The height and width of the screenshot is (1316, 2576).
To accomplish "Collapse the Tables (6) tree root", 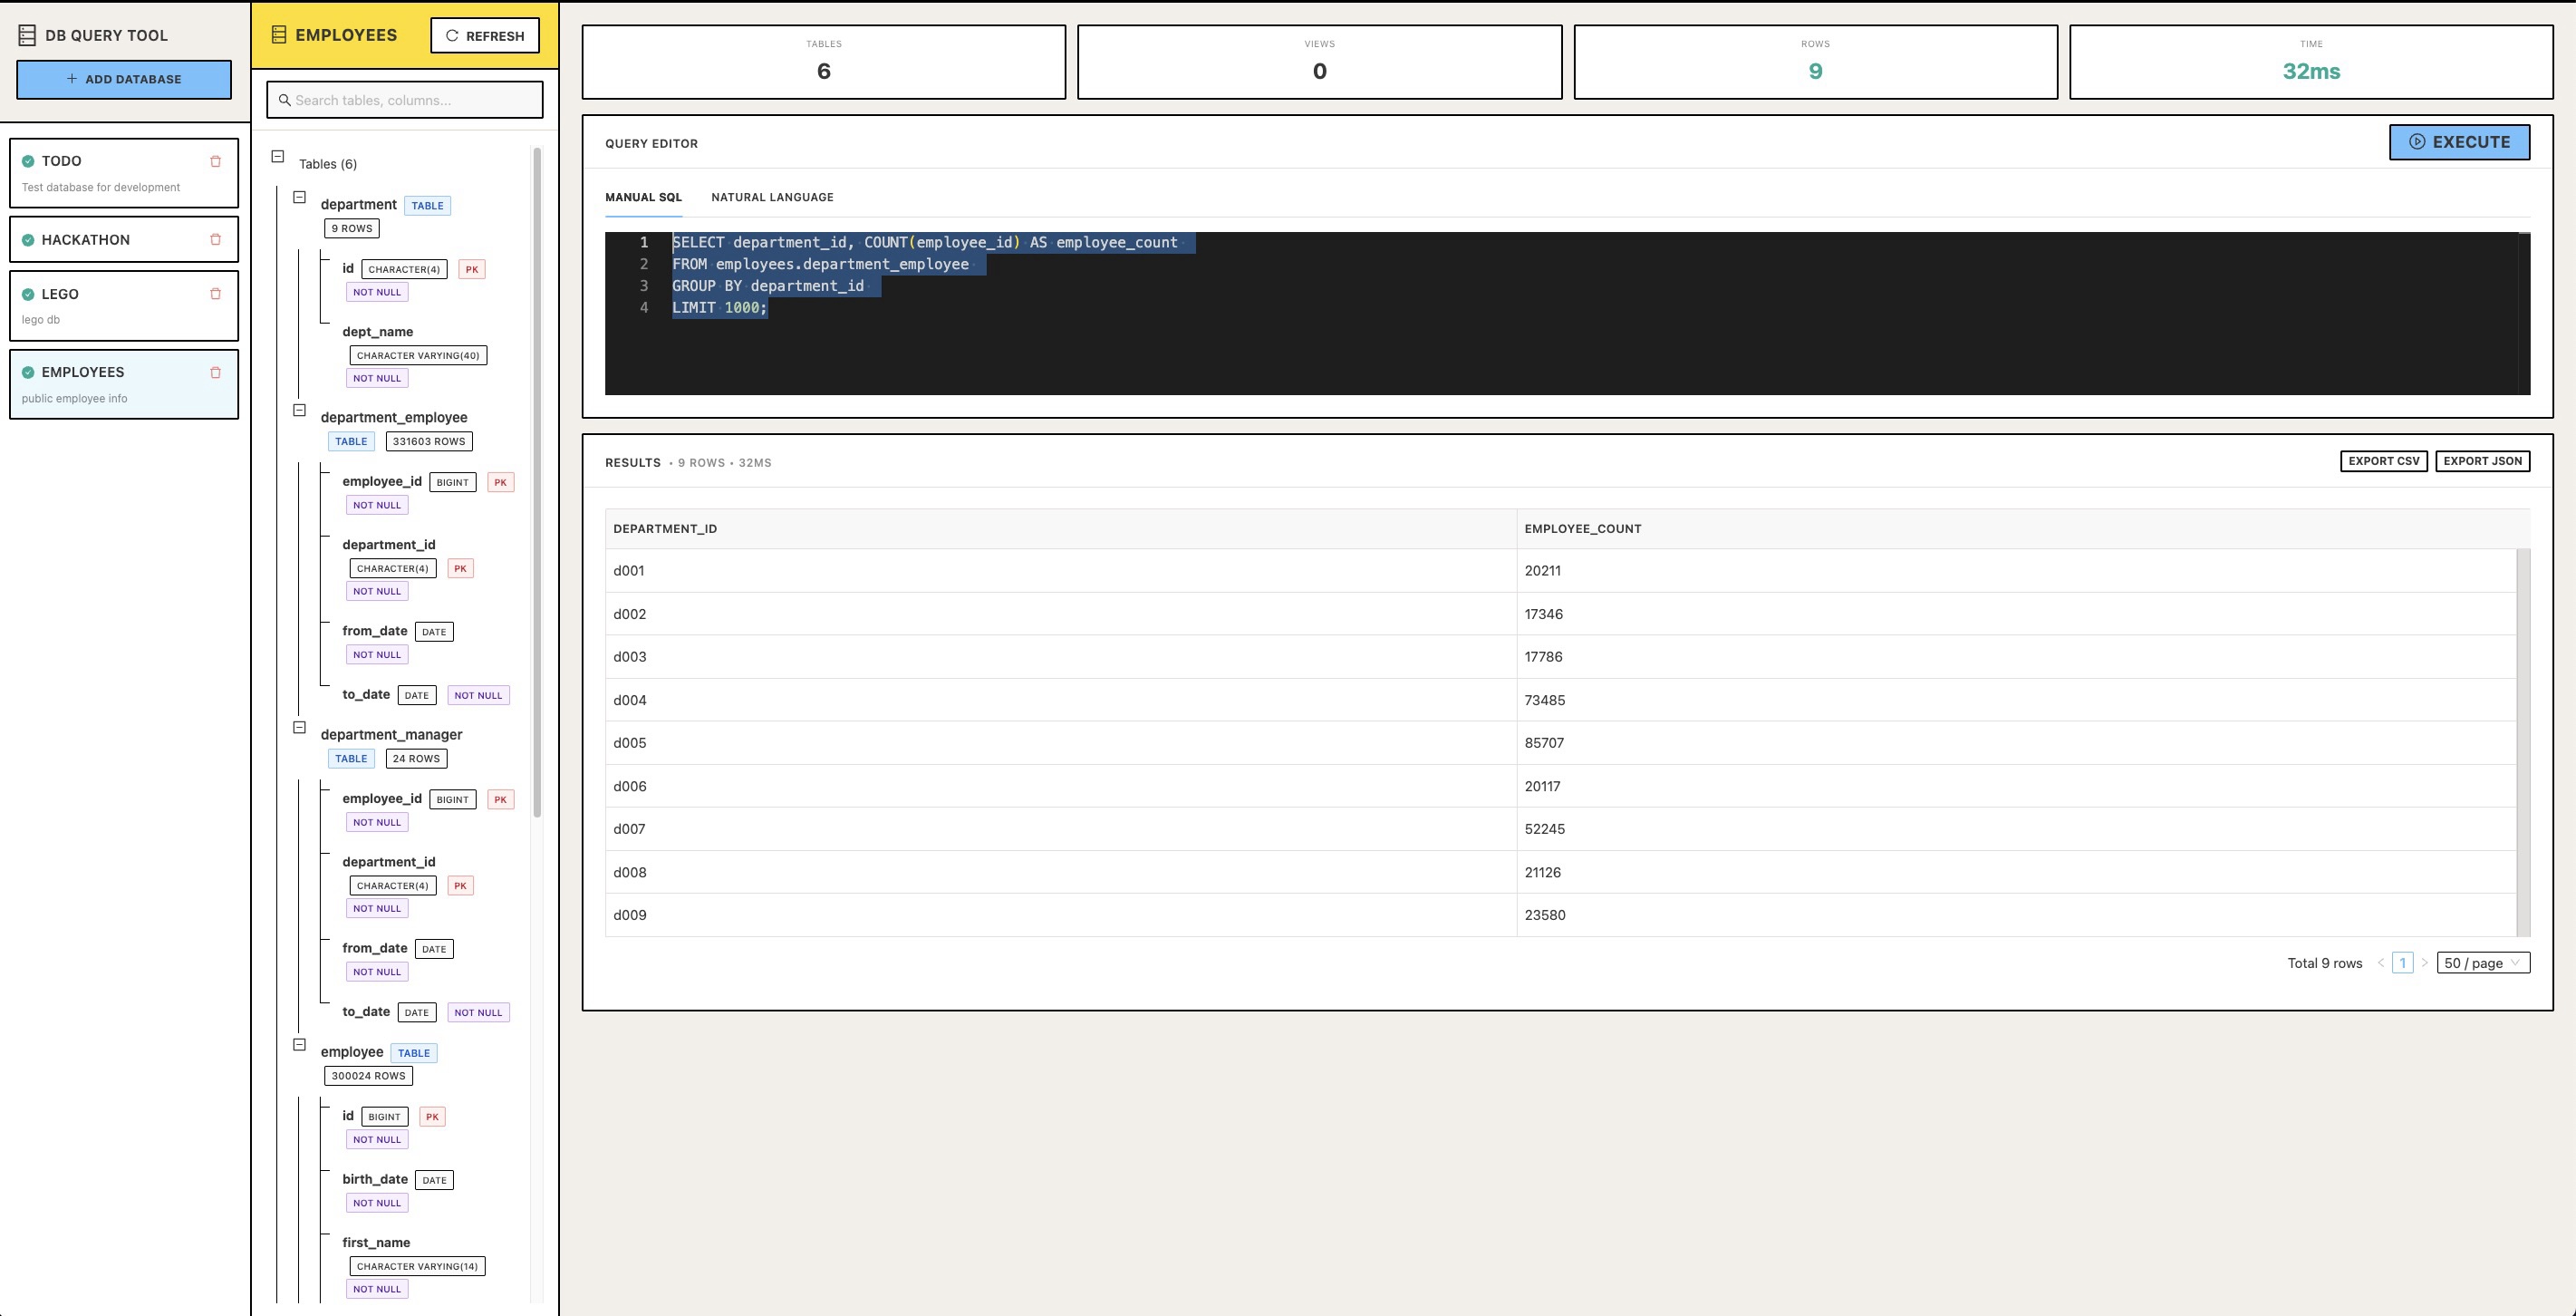I will click(278, 157).
